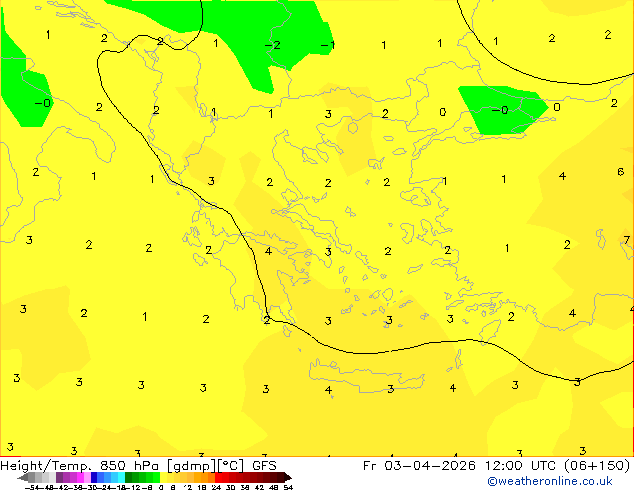634x490 pixels.
Task: Select the bright red swatch in the legend
Action: click(x=219, y=477)
